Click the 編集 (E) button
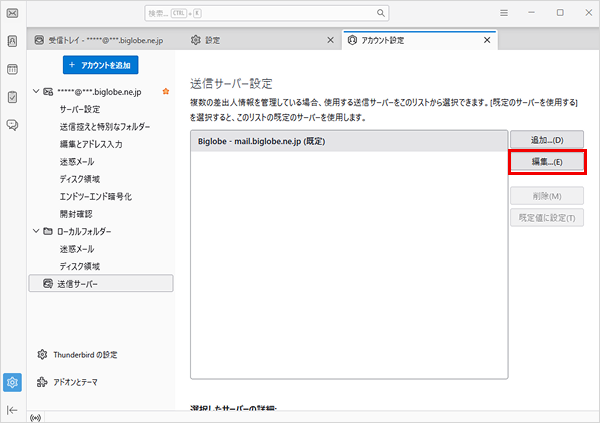The image size is (600, 423). (547, 162)
